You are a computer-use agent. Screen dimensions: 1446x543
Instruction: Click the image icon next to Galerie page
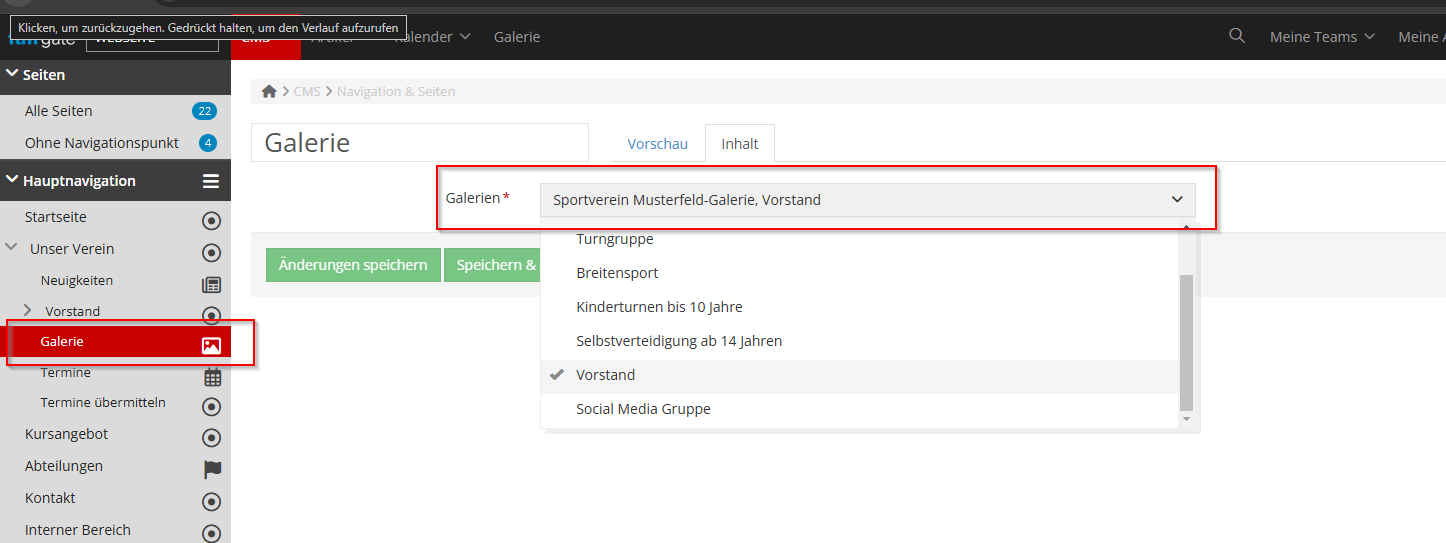click(x=211, y=345)
